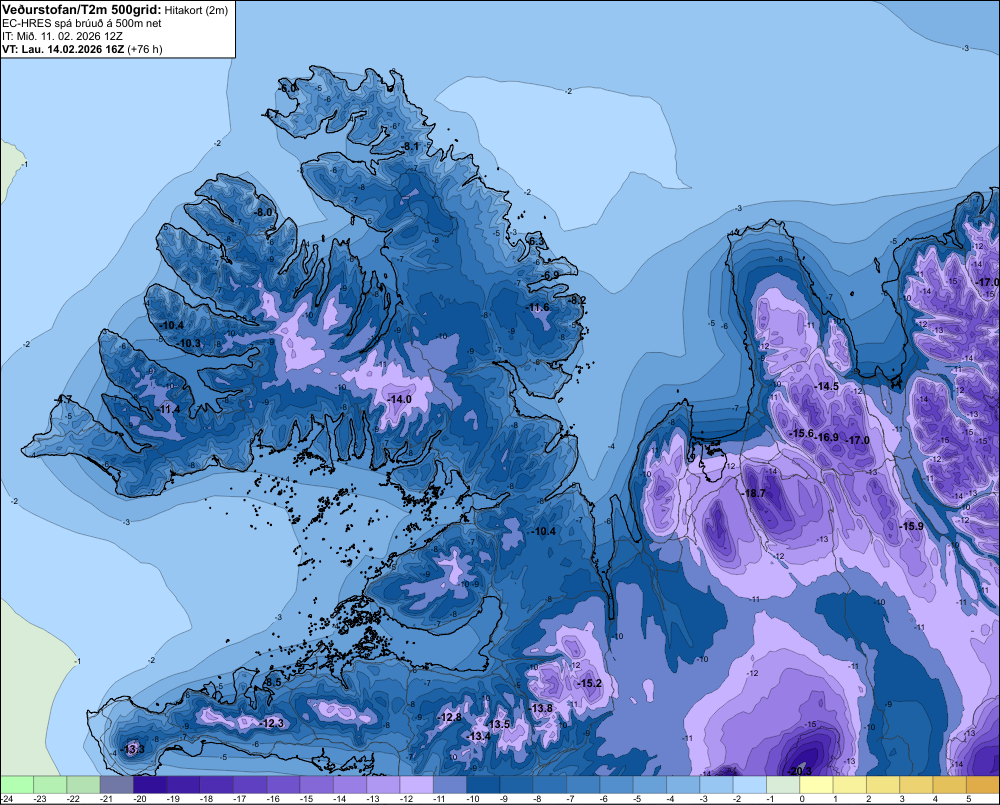The image size is (1000, 805).
Task: Select the grey-purple legend swatch above -21
Action: [x=116, y=784]
